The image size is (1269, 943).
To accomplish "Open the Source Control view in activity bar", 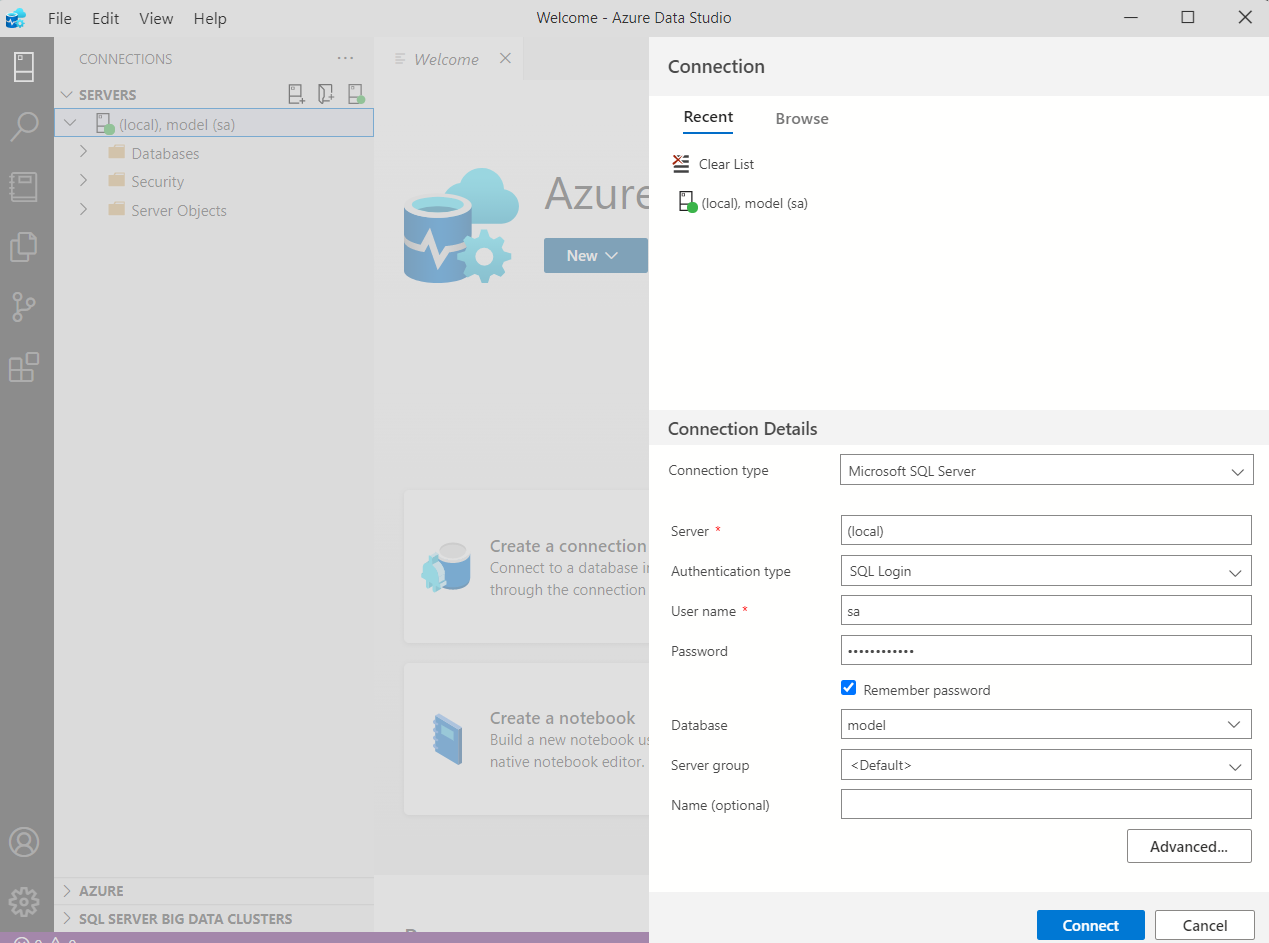I will pos(24,307).
